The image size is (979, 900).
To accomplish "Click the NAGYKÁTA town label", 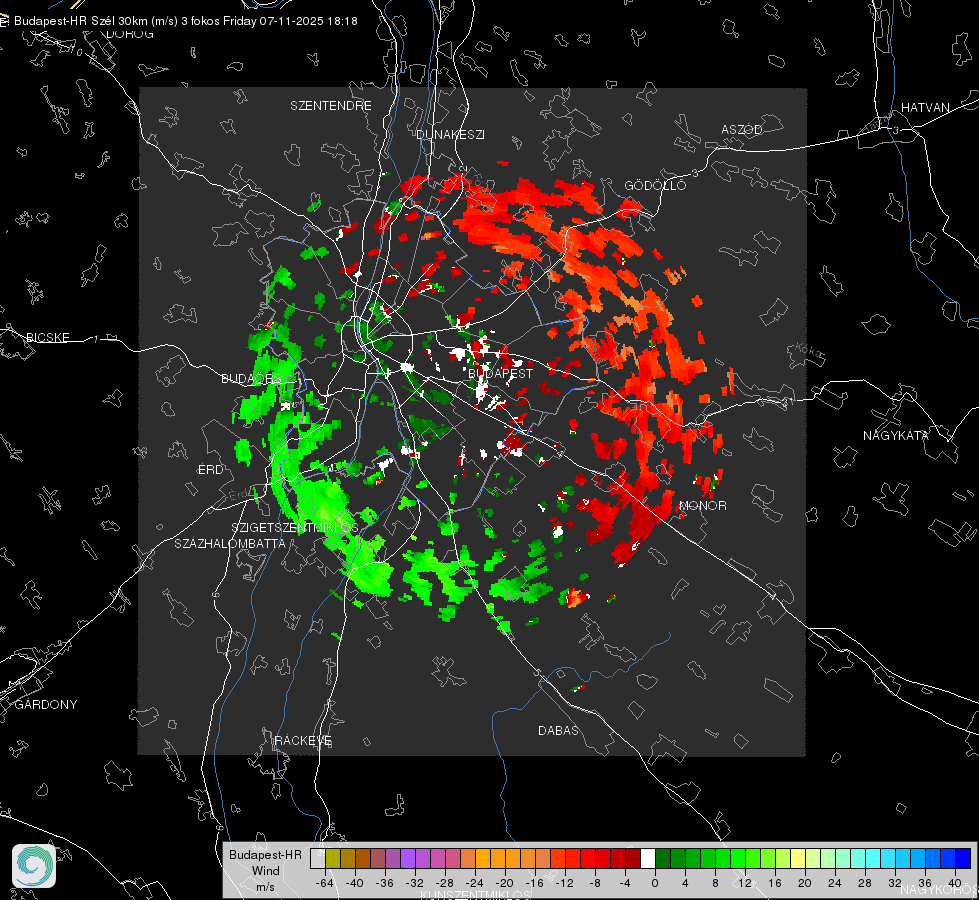I will (896, 436).
